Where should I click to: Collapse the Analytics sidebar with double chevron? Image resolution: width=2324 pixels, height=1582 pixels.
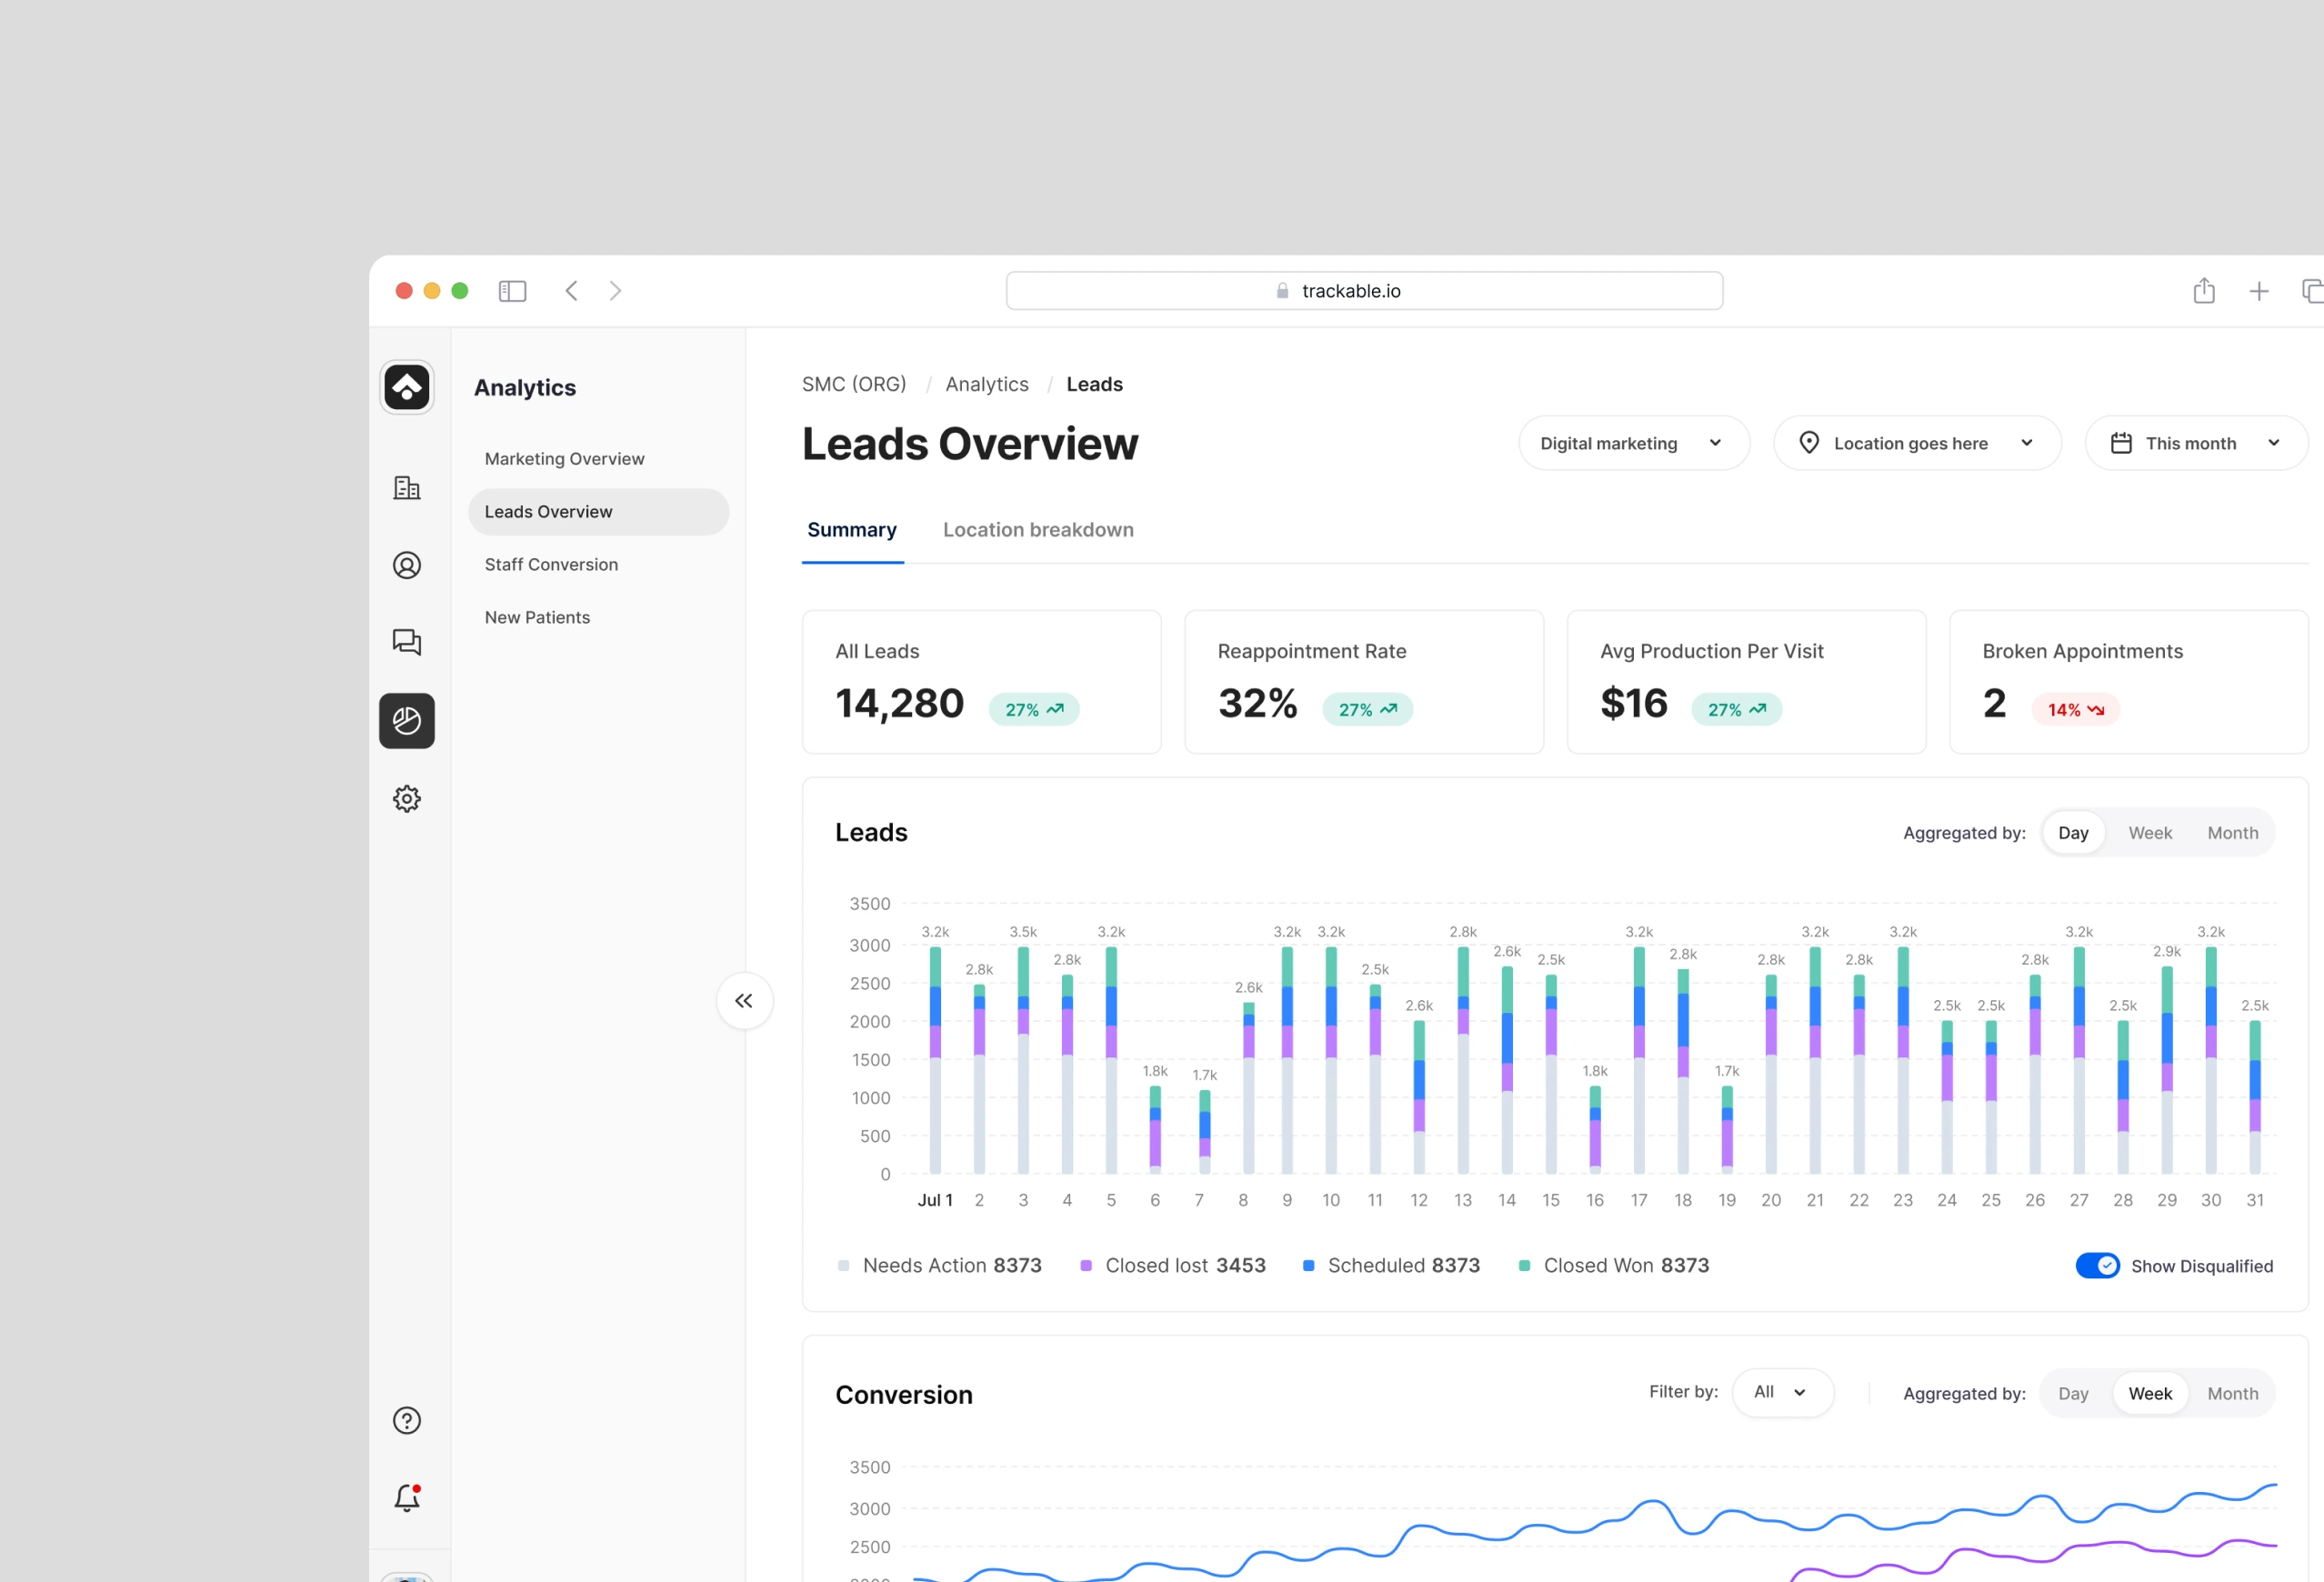(744, 1000)
